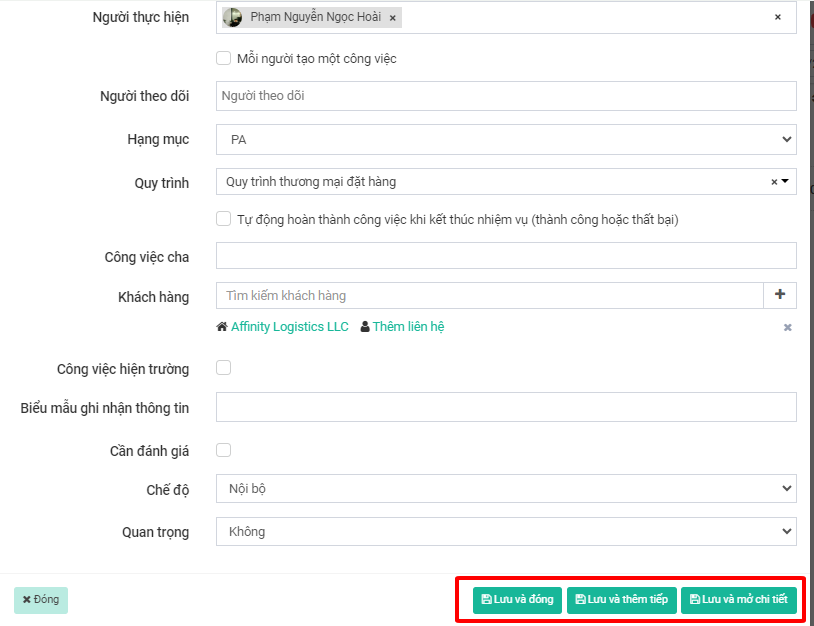Screen dimensions: 814x626
Task: Open the Quan trọng dropdown
Action: [506, 531]
